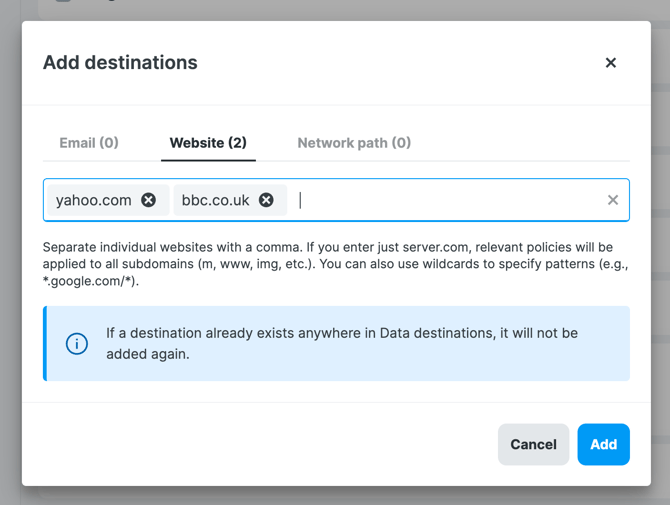This screenshot has height=505, width=670.
Task: Remove the yahoo.com website chip
Action: coord(149,200)
